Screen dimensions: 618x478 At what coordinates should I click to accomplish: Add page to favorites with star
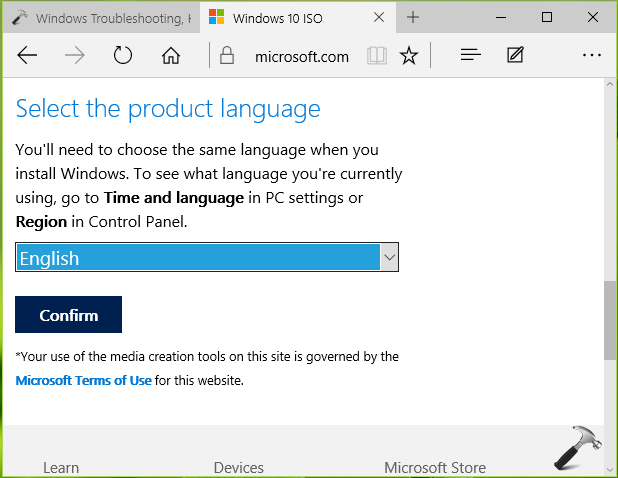[x=409, y=55]
